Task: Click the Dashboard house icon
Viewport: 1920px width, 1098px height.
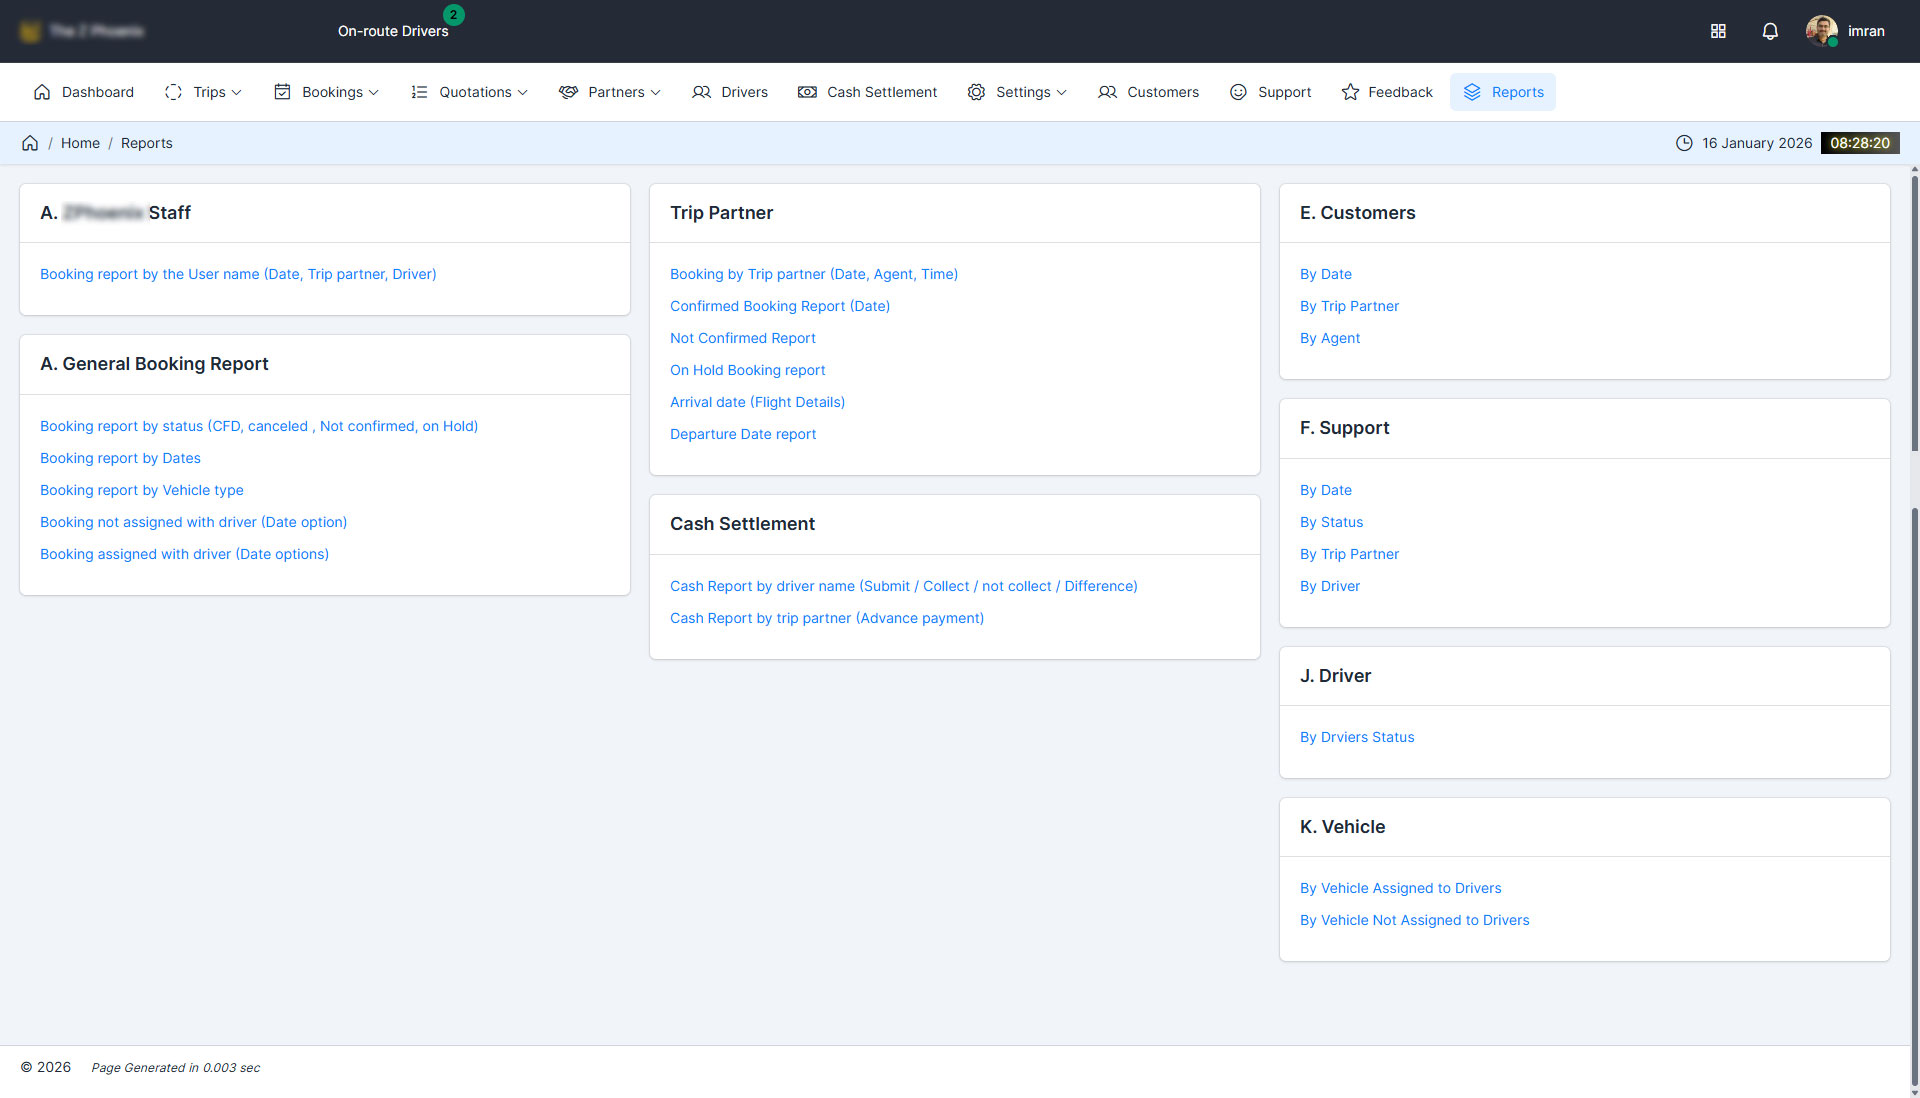Action: (42, 92)
